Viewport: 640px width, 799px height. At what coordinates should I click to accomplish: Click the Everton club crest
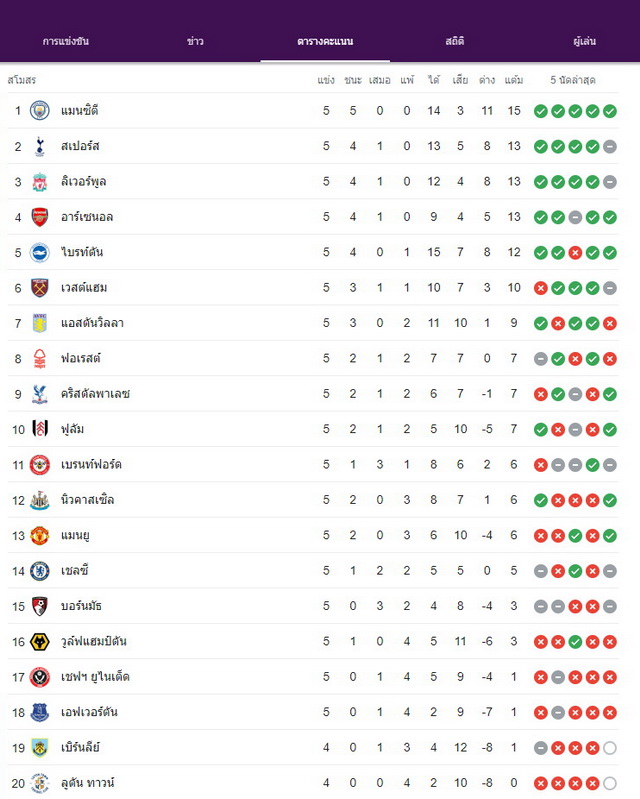point(40,712)
